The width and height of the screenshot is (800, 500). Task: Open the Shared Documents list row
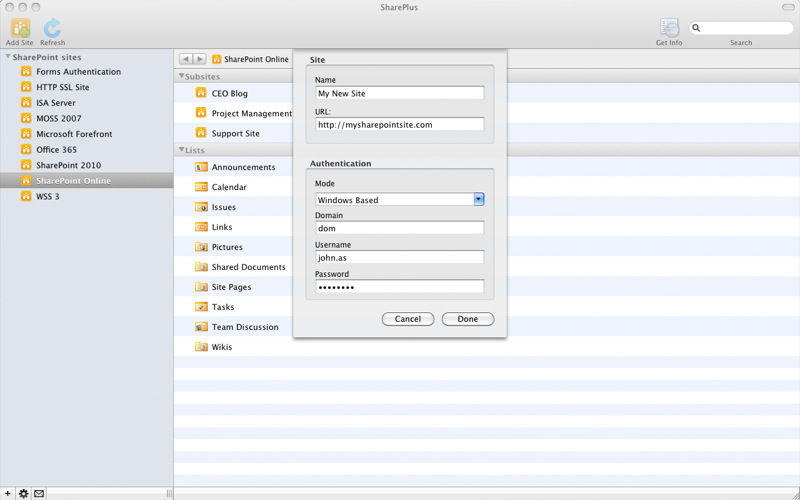coord(487,267)
